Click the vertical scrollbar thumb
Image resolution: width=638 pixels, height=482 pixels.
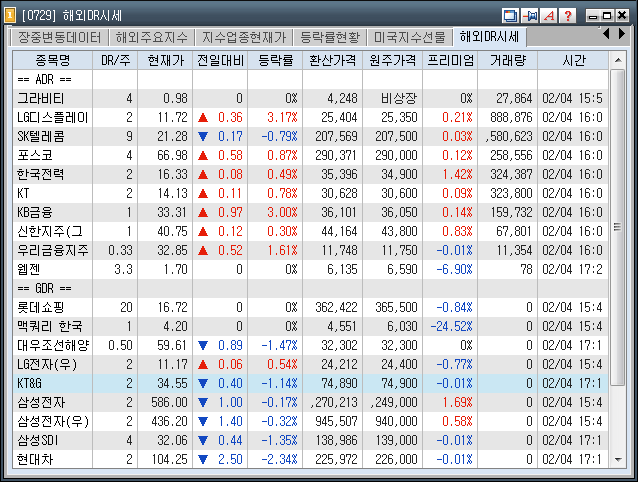(618, 227)
